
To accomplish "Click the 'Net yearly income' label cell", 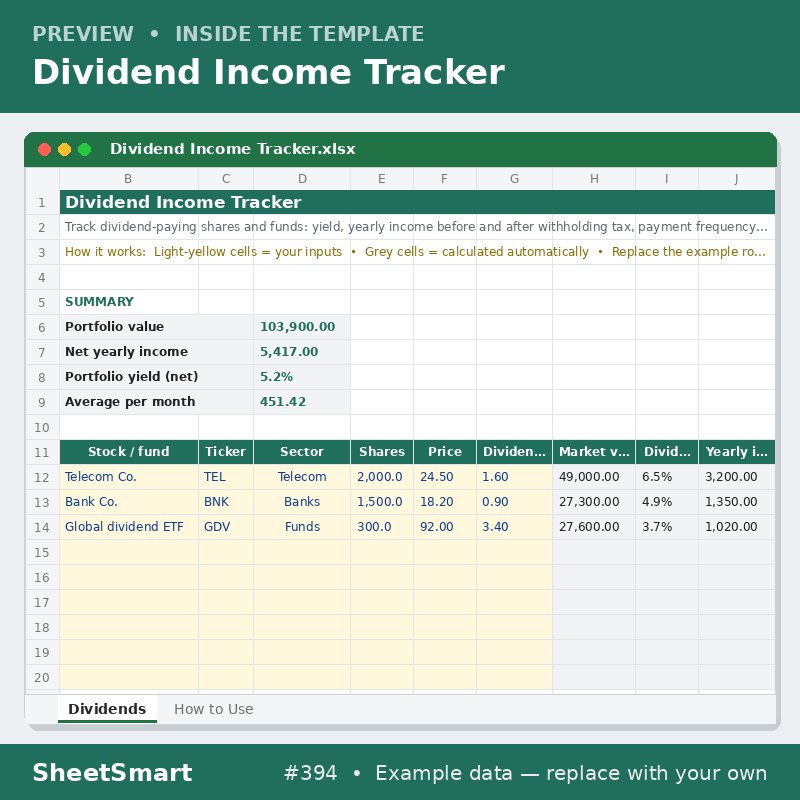I will point(156,352).
